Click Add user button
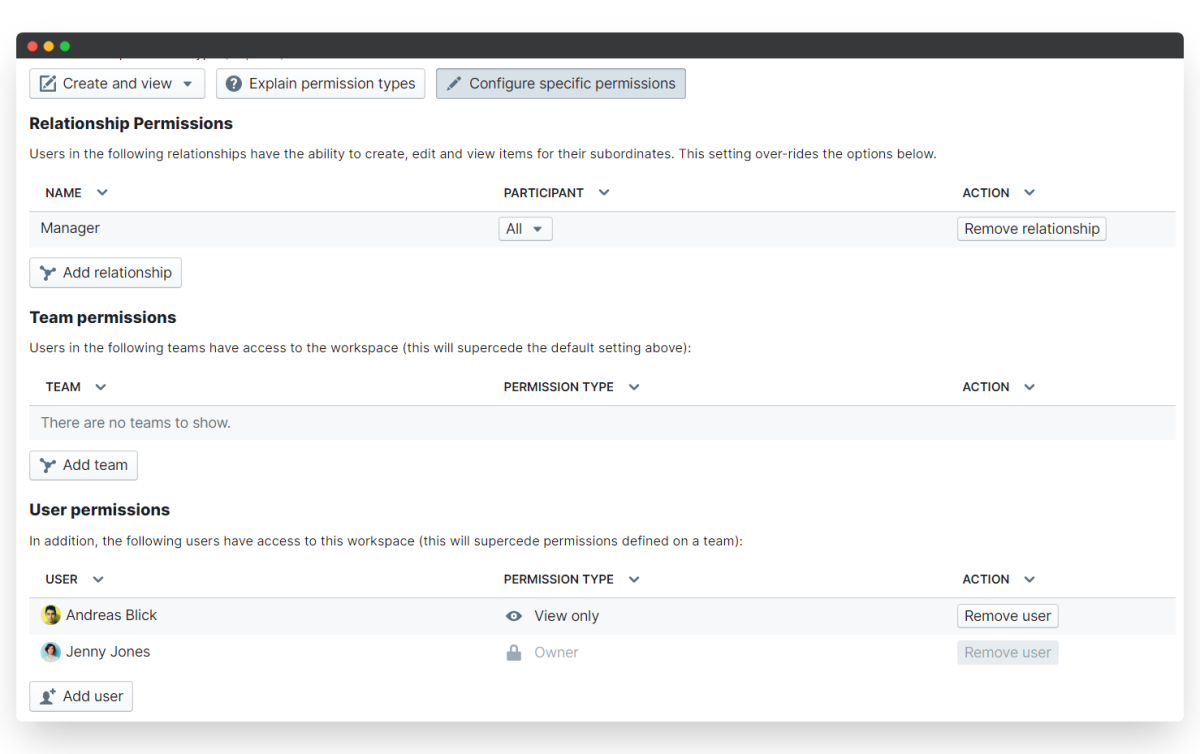1200x754 pixels. [81, 697]
